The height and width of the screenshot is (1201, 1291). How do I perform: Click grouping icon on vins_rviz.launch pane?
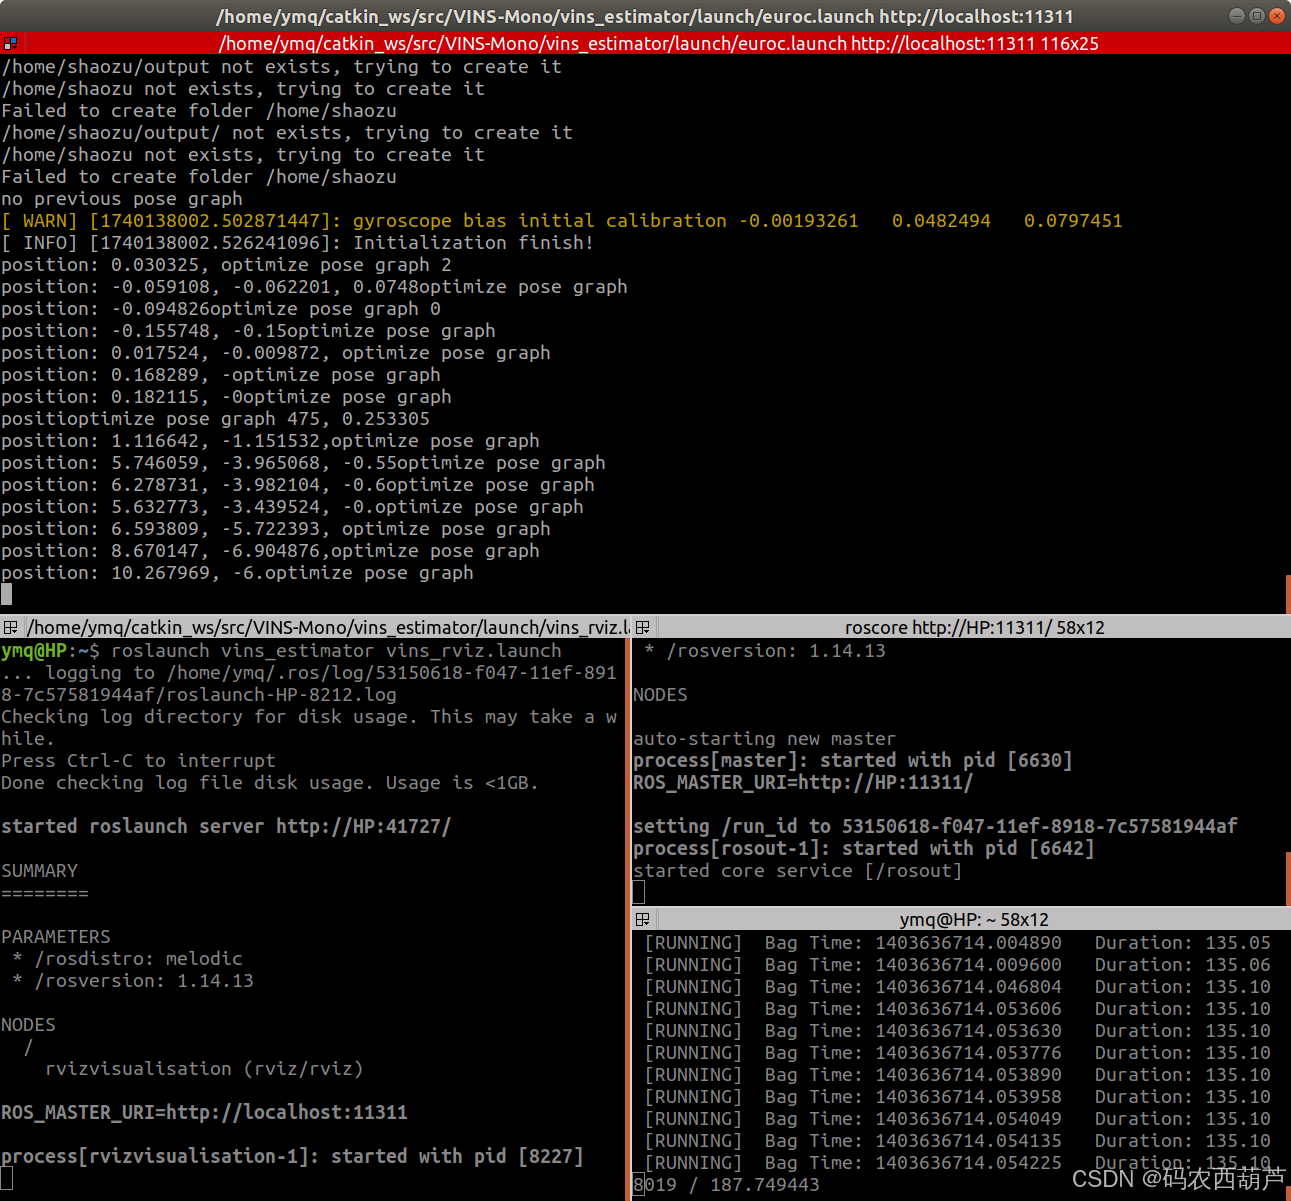[10, 627]
